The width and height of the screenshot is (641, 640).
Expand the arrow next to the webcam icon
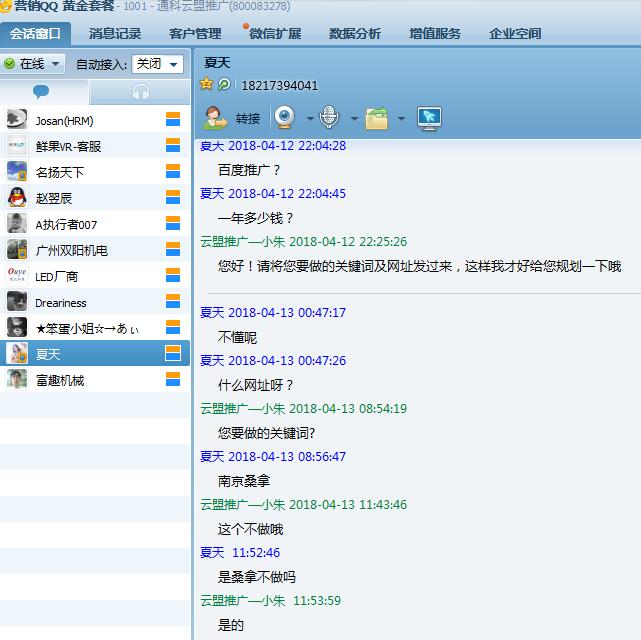pyautogui.click(x=309, y=119)
